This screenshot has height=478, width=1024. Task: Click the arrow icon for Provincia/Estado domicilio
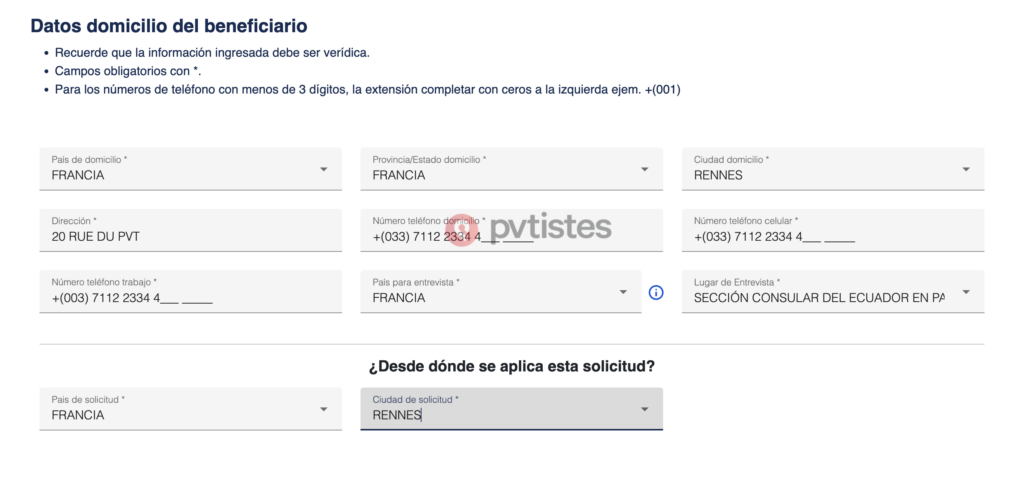(x=645, y=169)
